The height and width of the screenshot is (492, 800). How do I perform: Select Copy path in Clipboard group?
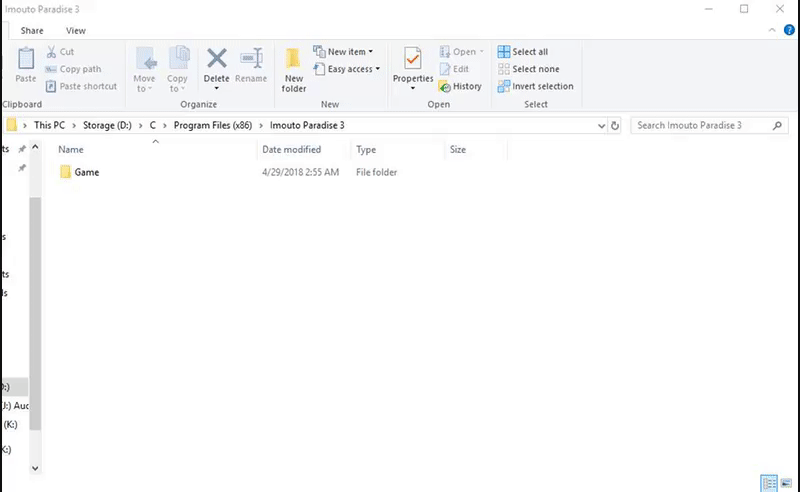click(73, 69)
